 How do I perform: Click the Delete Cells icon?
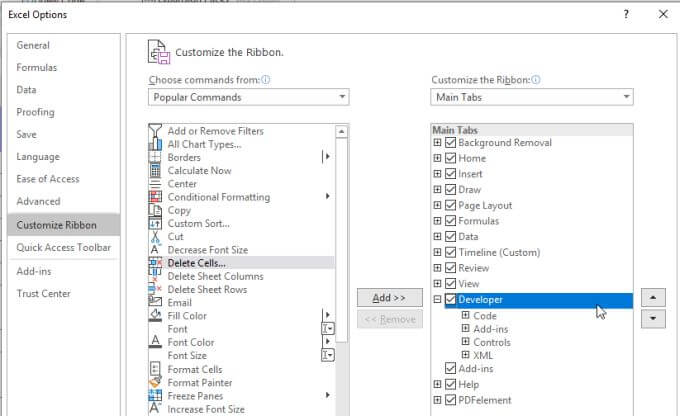tap(155, 263)
